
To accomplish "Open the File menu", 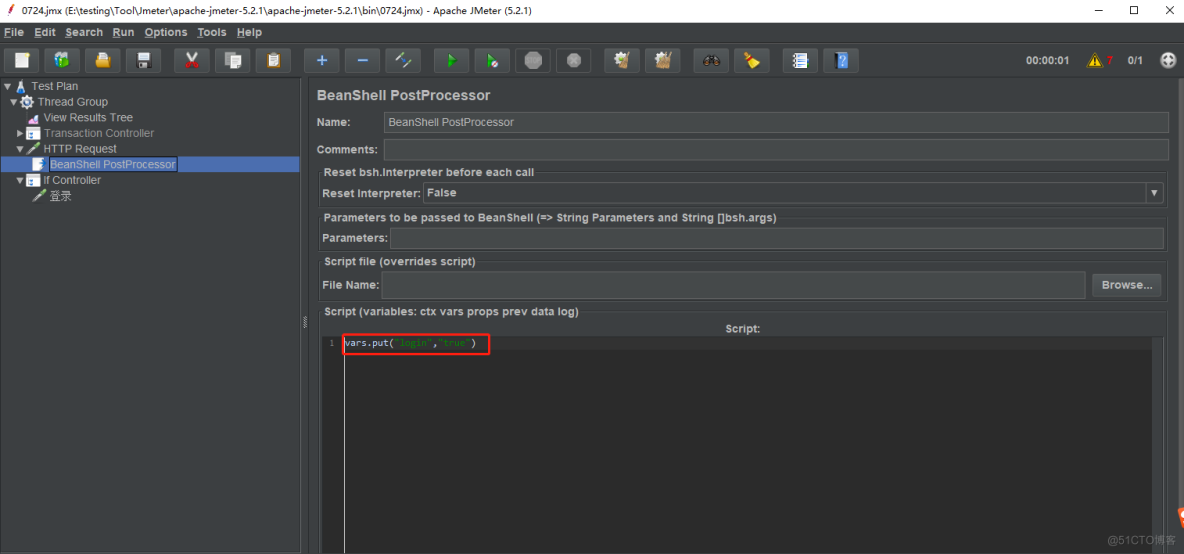I will pyautogui.click(x=14, y=32).
